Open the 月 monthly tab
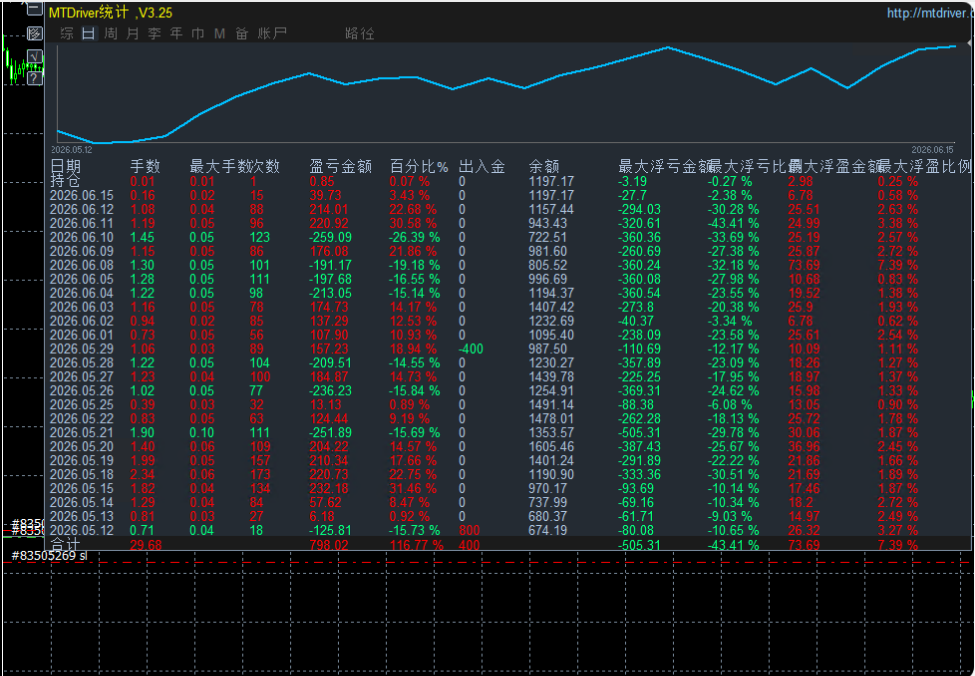This screenshot has width=975, height=676. click(132, 34)
